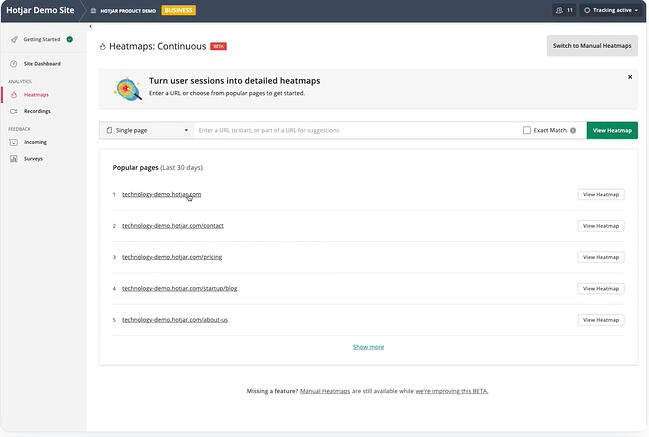Click Switch to Manual Heatmaps button
The image size is (649, 437).
pyautogui.click(x=592, y=46)
